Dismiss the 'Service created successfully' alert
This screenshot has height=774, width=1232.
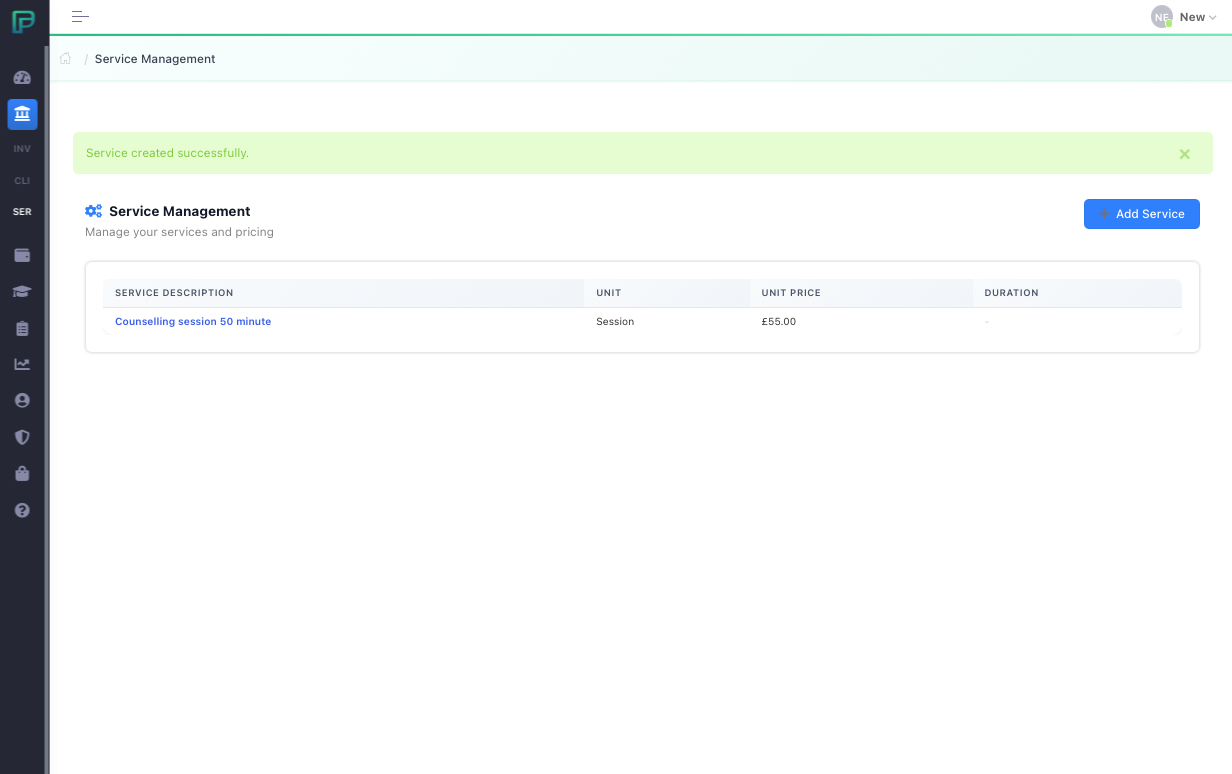click(1184, 154)
